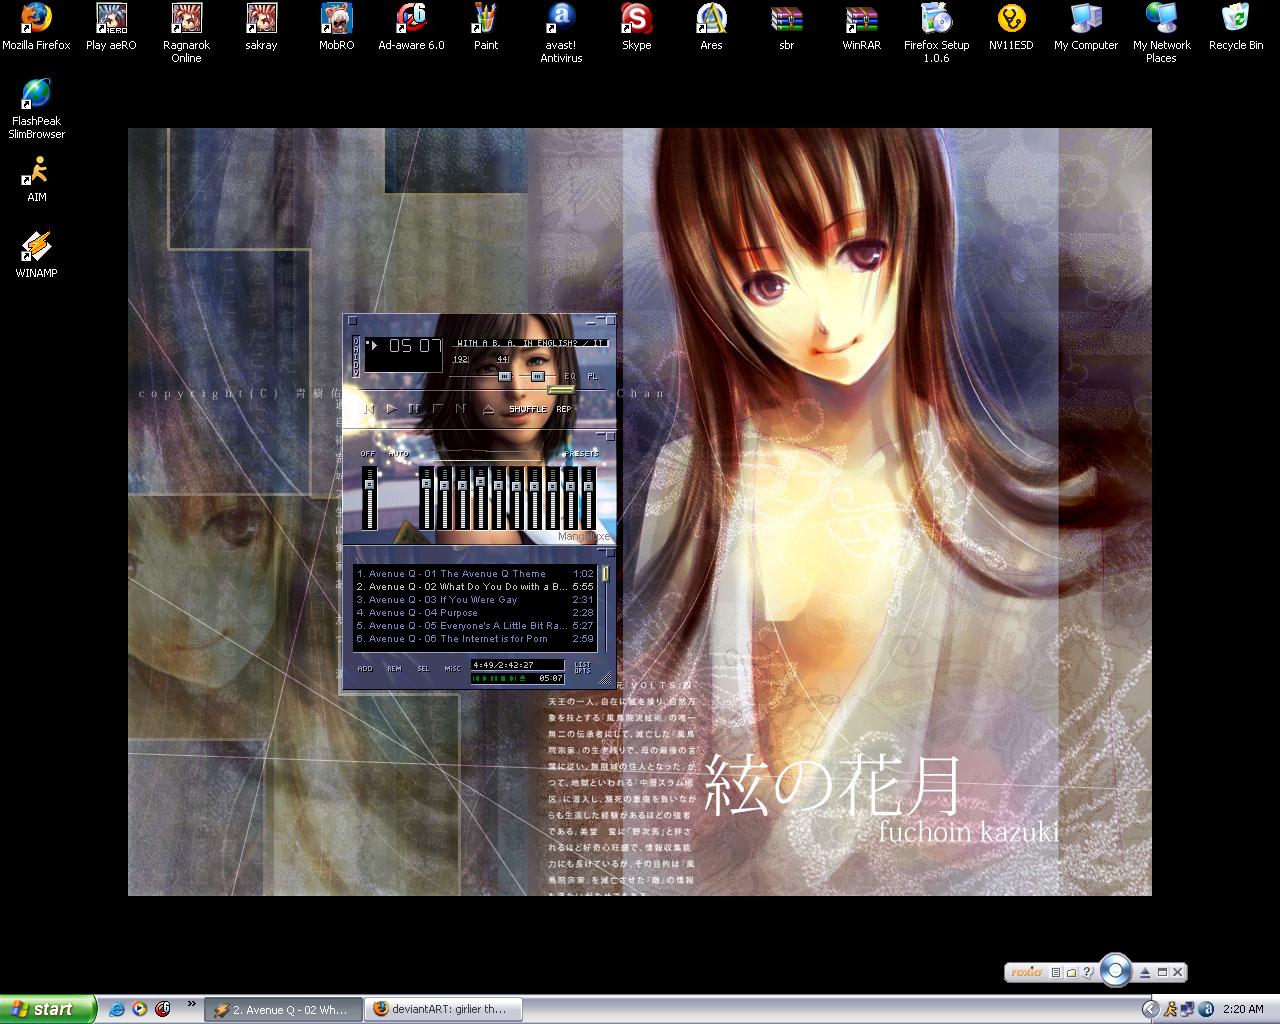
Task: Select the WINAMP desktop shortcut
Action: (36, 255)
